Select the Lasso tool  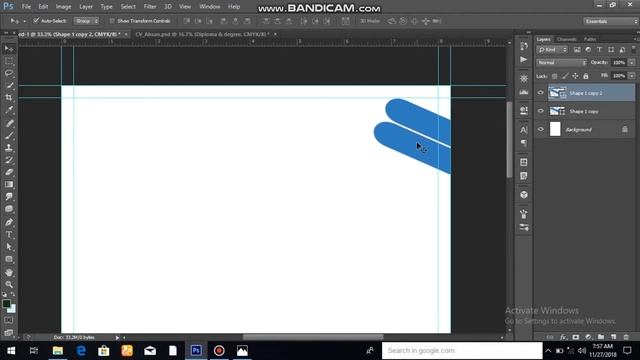point(9,73)
